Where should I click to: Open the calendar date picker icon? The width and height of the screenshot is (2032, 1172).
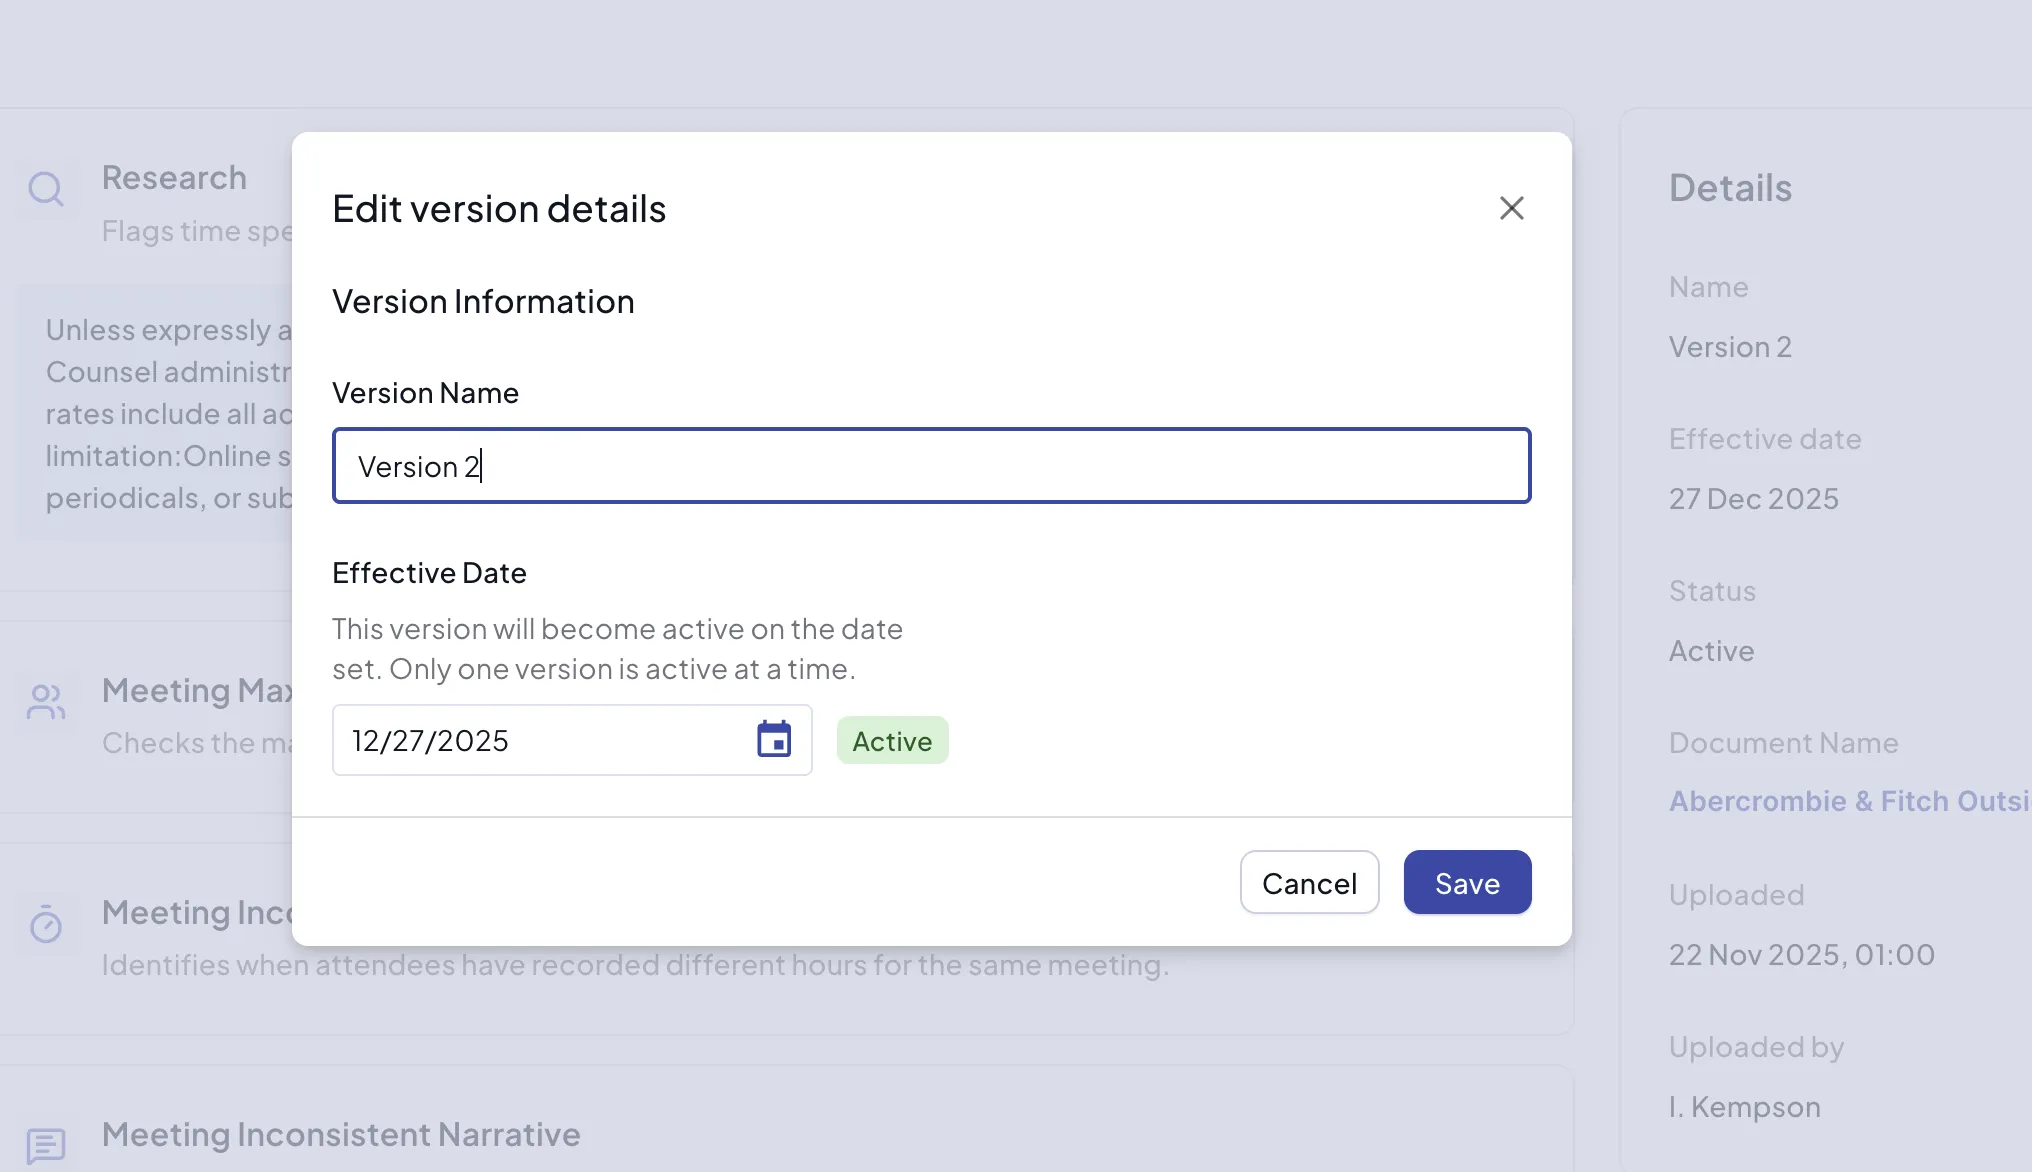click(x=773, y=740)
